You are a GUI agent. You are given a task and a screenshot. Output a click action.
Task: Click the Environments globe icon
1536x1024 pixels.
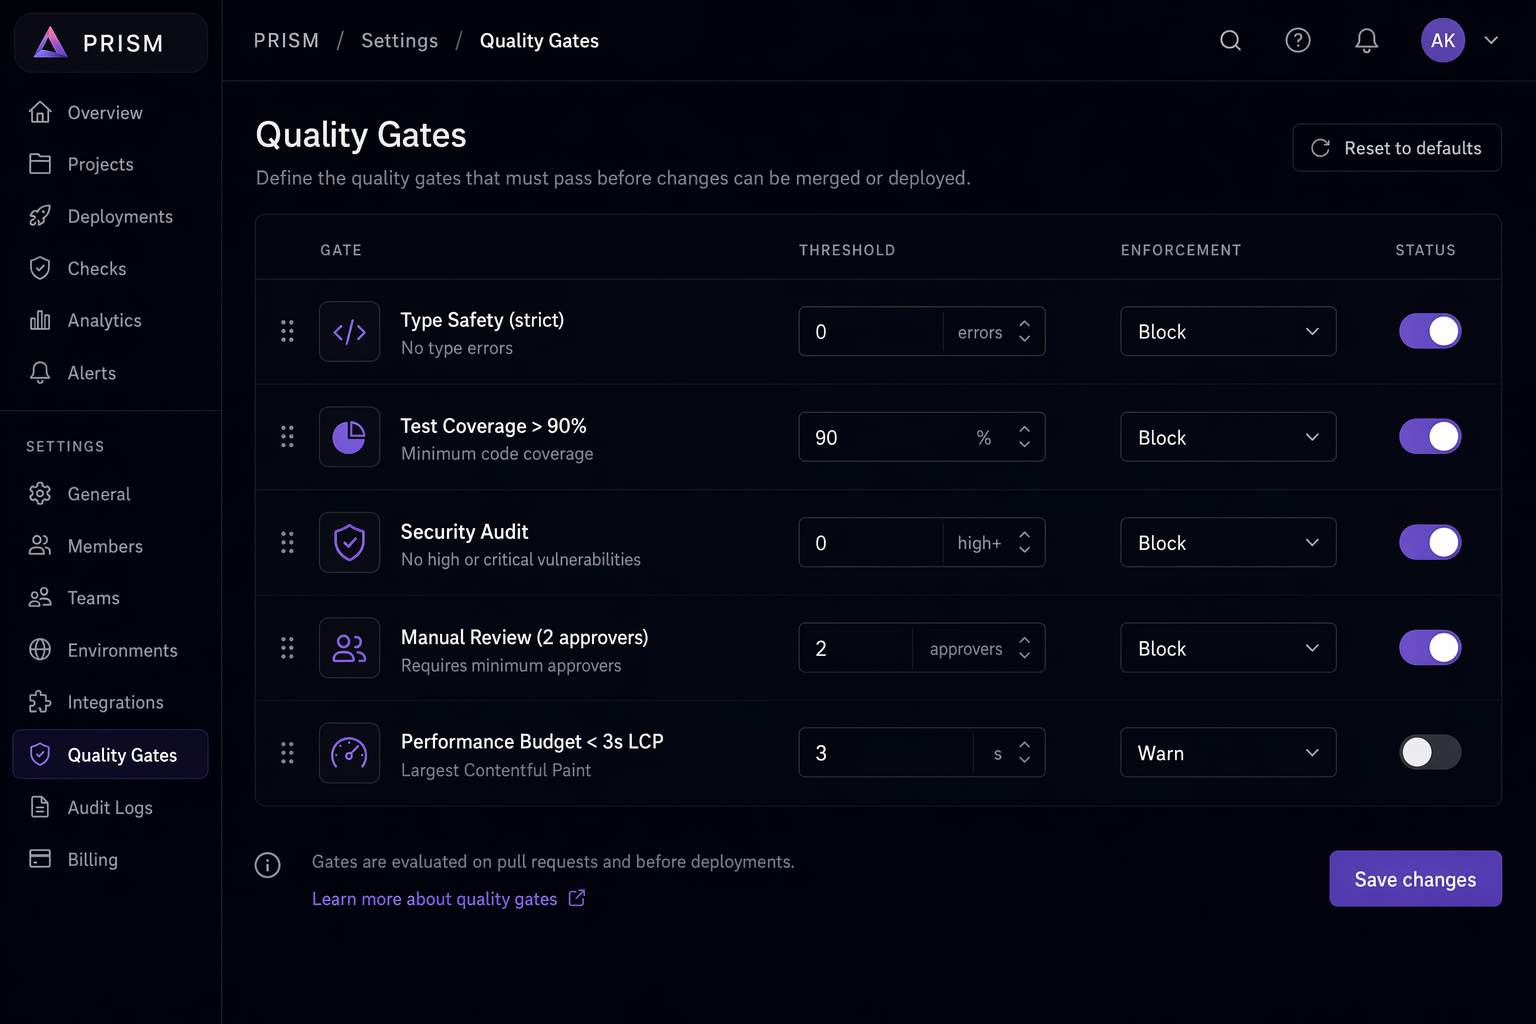pos(40,650)
